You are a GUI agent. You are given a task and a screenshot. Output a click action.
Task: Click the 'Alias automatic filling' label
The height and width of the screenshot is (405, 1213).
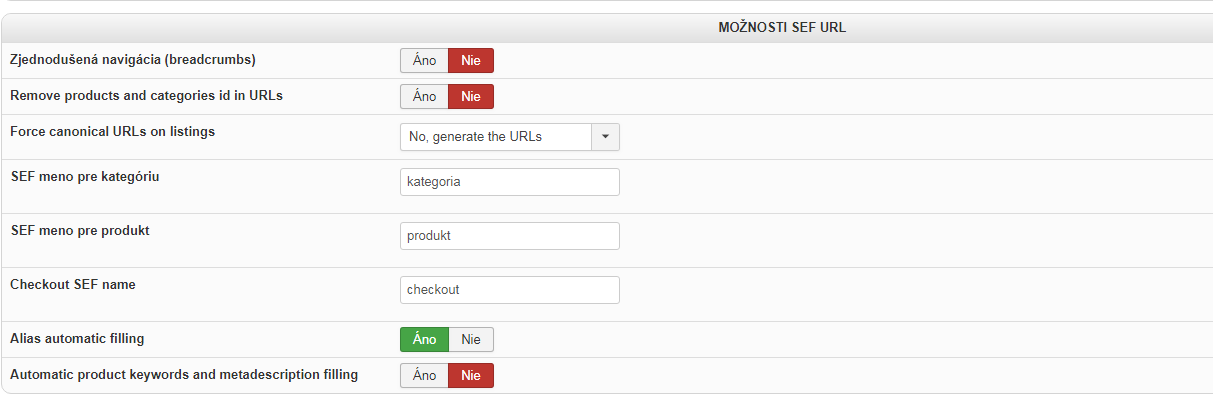pyautogui.click(x=77, y=339)
